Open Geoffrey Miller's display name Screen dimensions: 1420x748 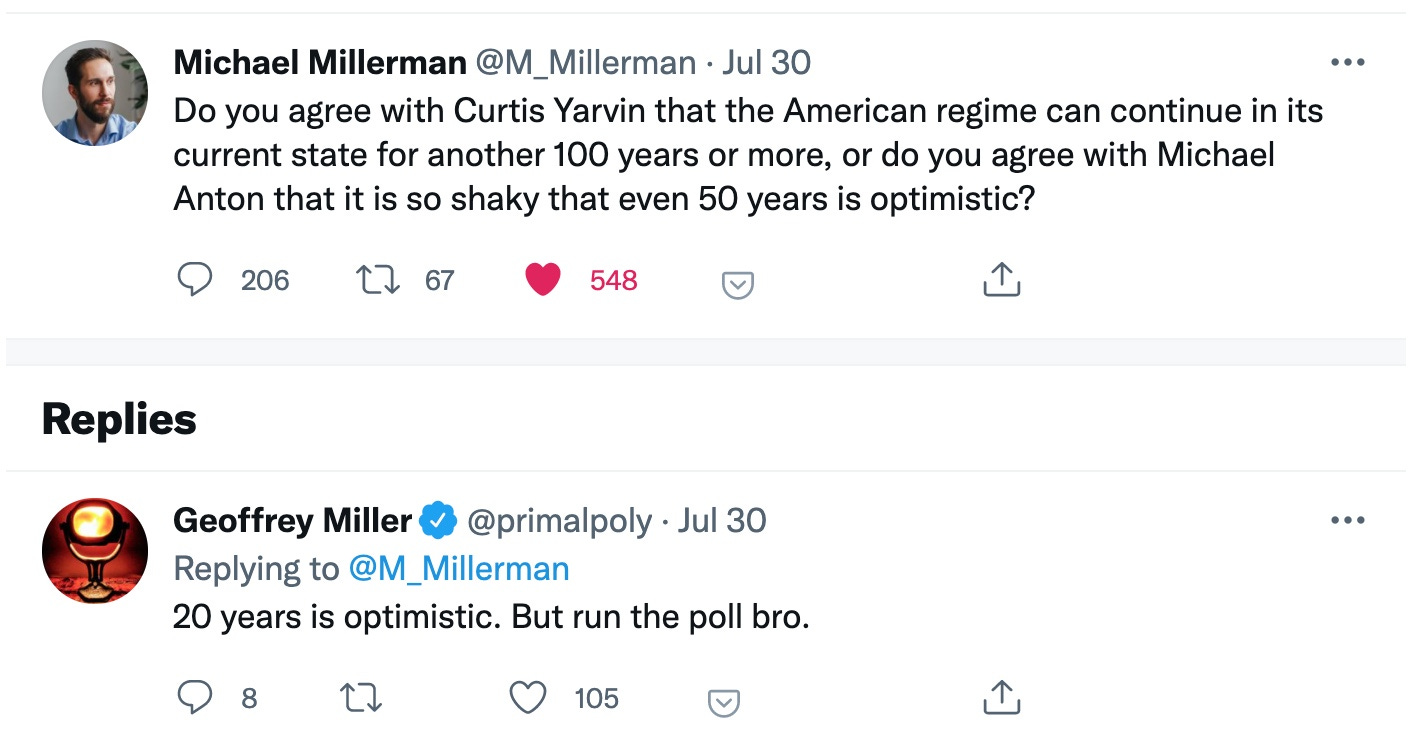(x=292, y=521)
